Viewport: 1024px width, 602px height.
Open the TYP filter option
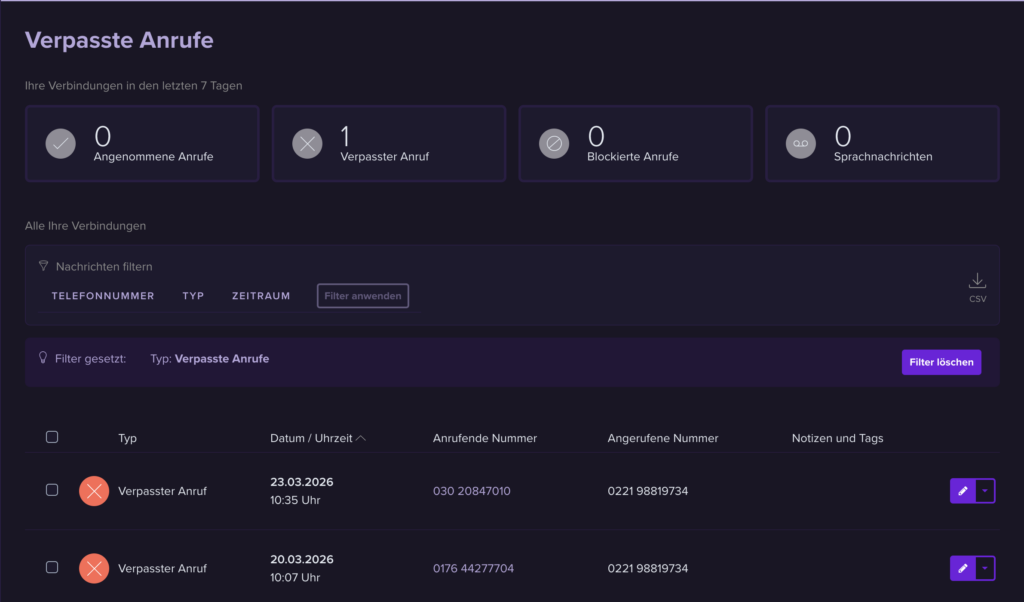click(193, 296)
